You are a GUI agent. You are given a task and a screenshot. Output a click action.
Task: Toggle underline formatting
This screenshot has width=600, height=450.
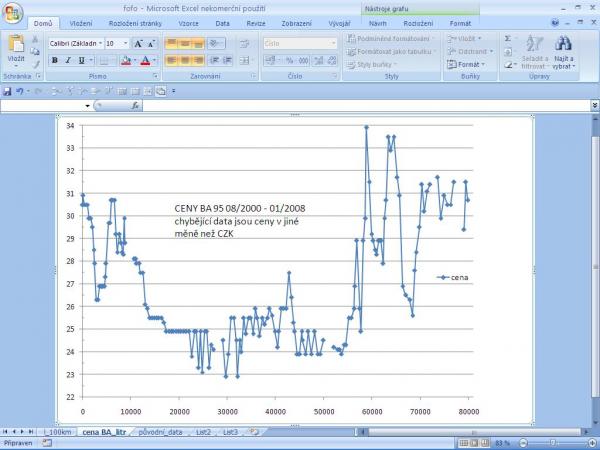[x=82, y=60]
